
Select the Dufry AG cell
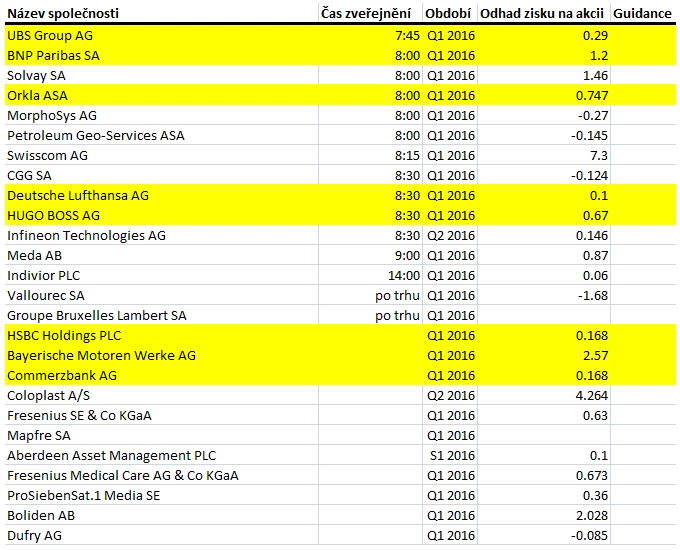click(x=35, y=535)
